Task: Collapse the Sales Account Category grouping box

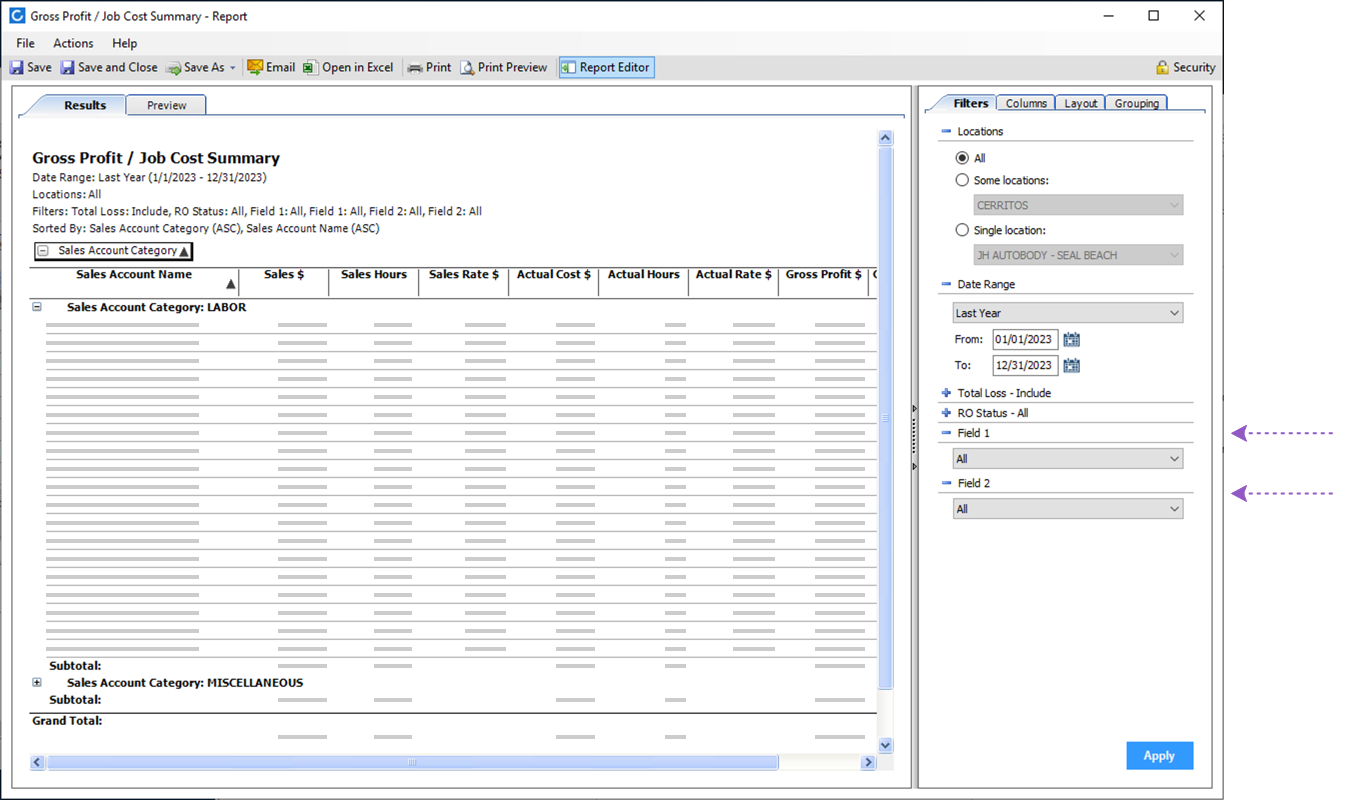Action: click(44, 251)
